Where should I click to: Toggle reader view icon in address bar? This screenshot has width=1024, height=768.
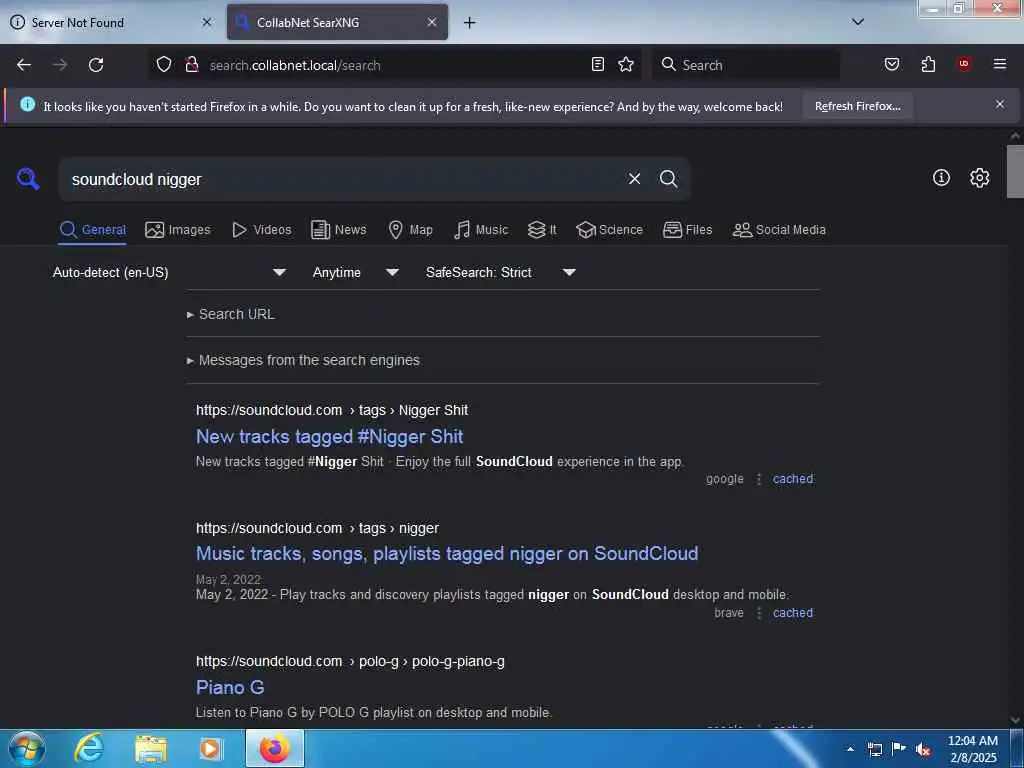(598, 64)
